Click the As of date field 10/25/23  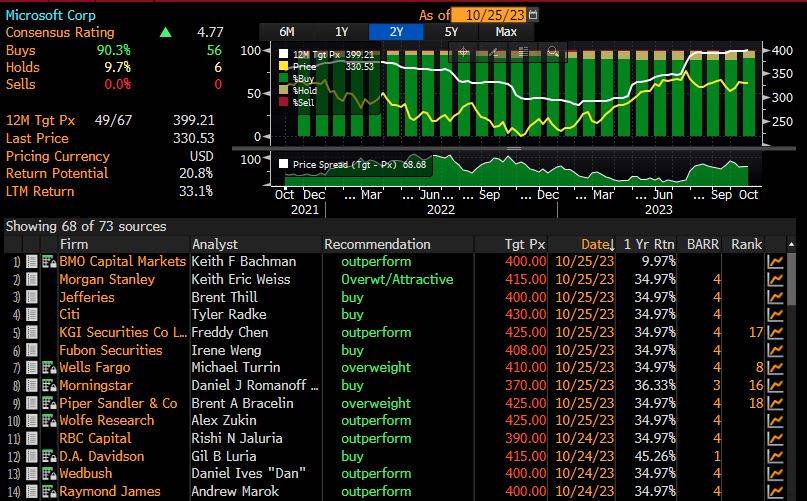(489, 15)
